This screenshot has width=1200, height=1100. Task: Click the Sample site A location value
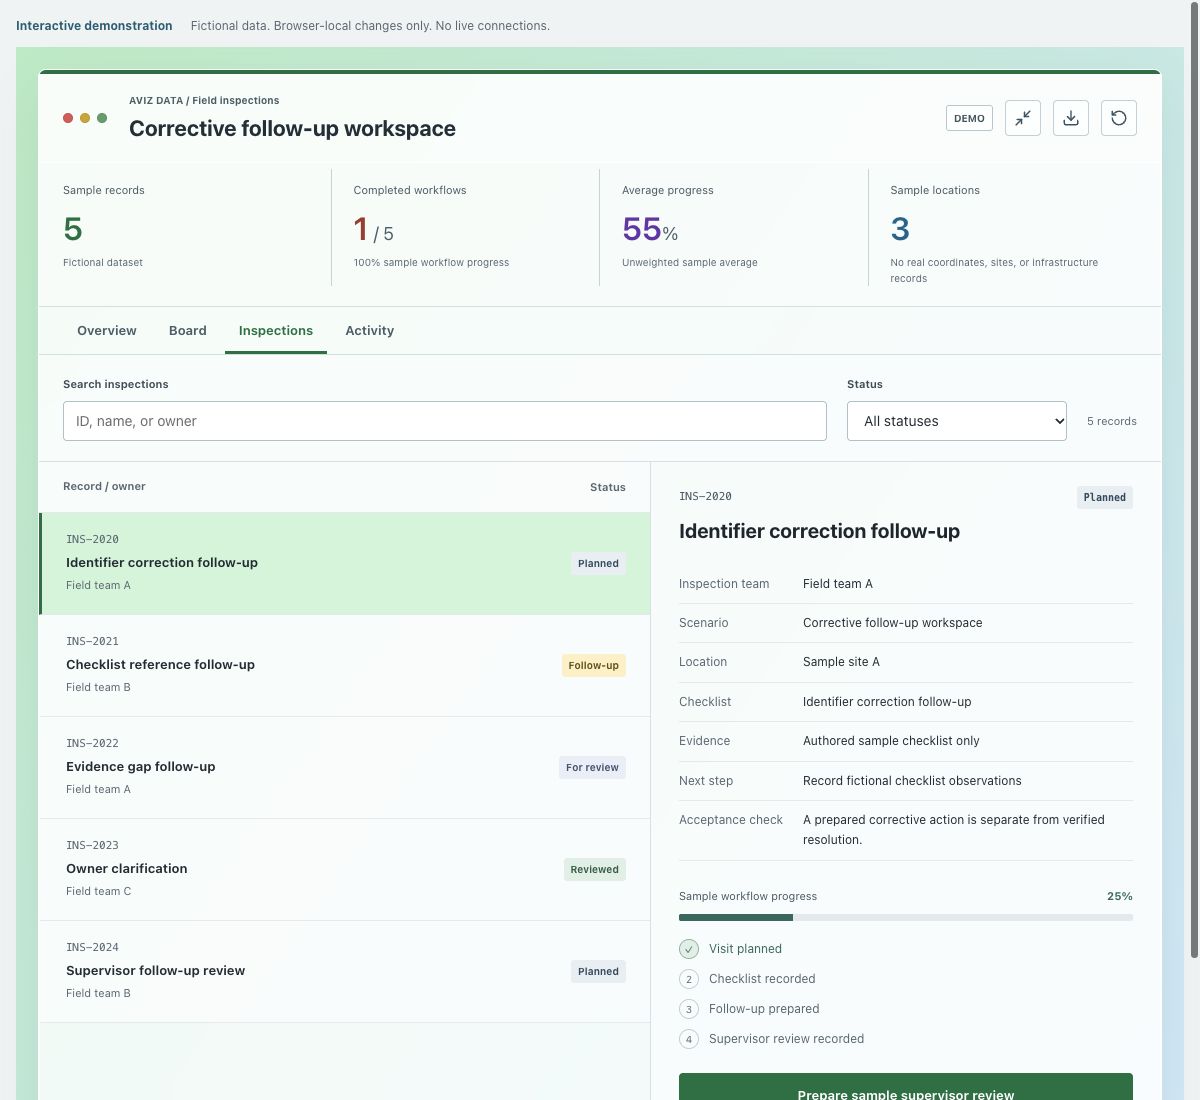pos(841,662)
